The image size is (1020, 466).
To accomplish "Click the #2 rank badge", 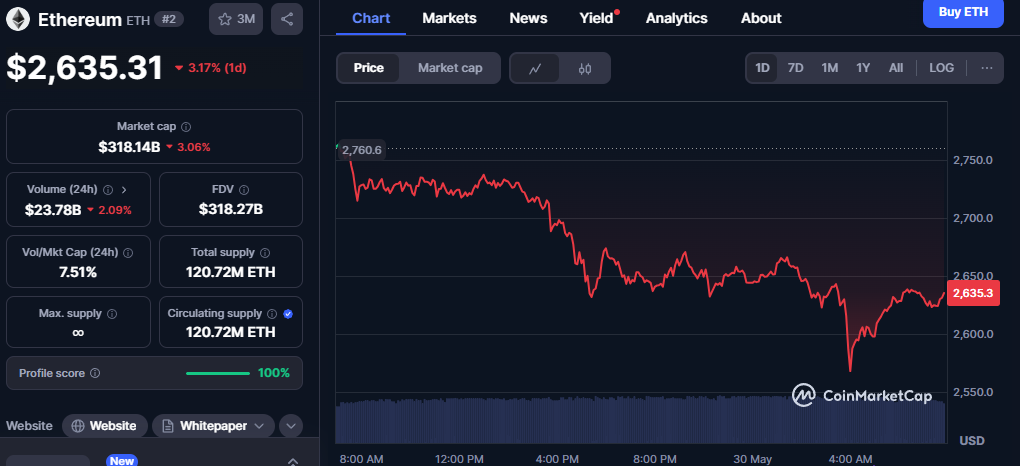I will [169, 20].
